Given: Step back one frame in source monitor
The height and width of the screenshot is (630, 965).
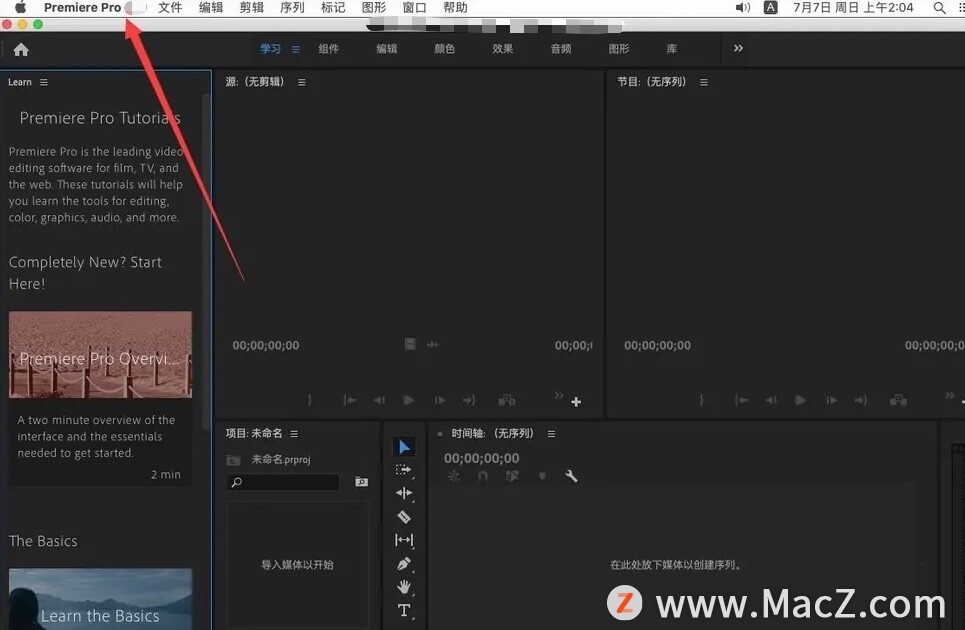Looking at the screenshot, I should (379, 401).
